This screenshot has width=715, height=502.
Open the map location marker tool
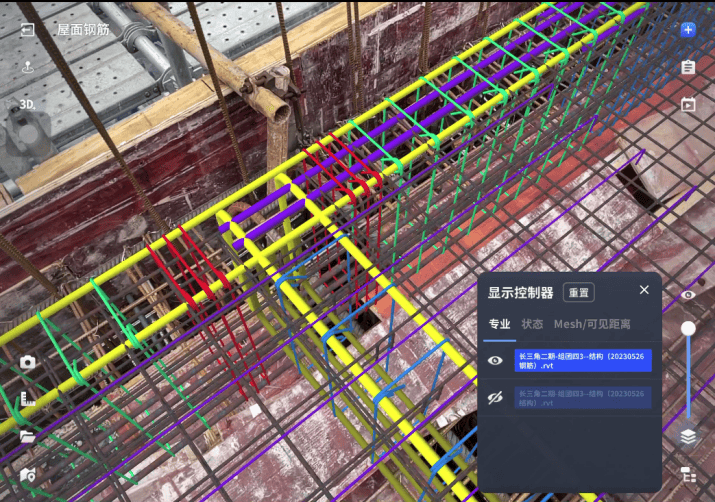click(28, 474)
